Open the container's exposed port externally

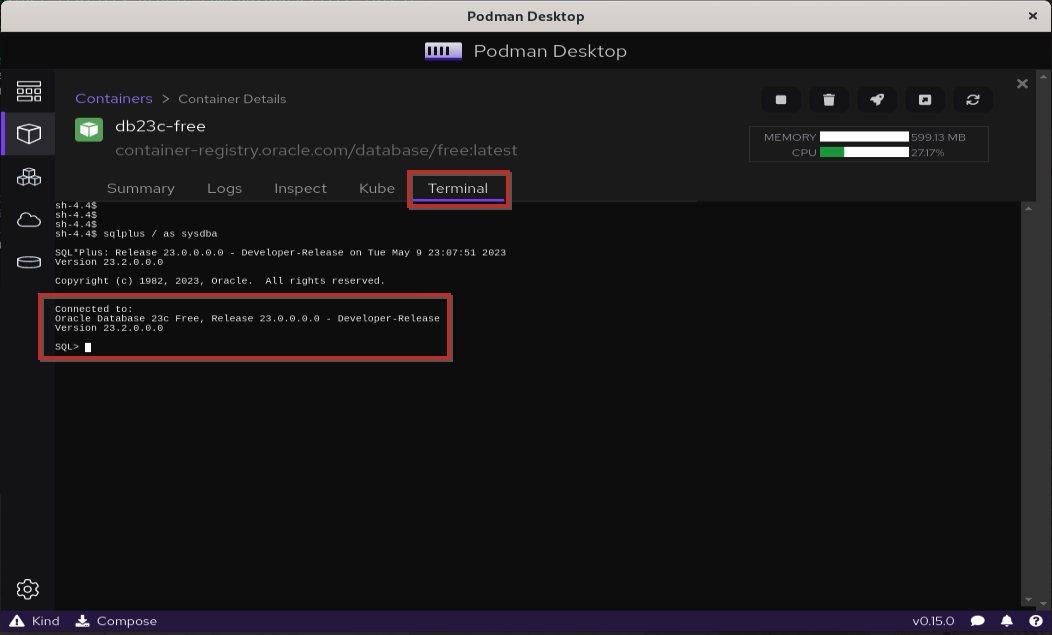[924, 99]
